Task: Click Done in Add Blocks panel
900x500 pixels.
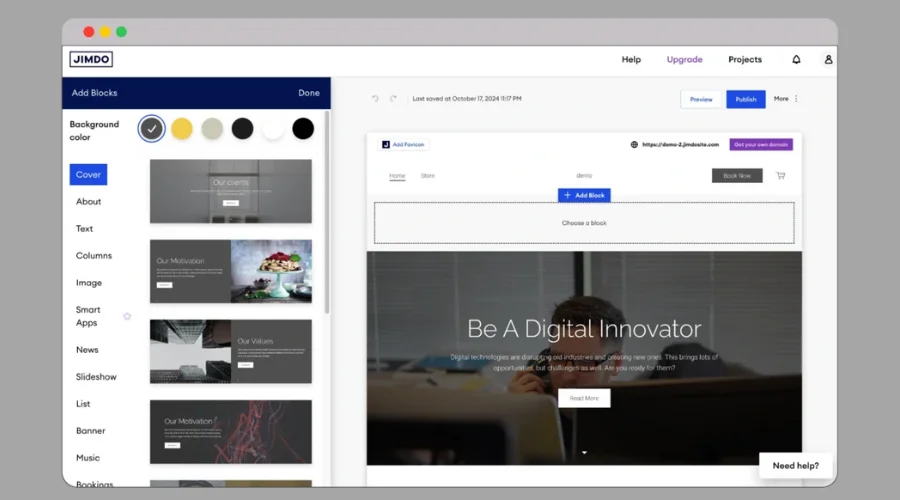Action: pyautogui.click(x=309, y=93)
